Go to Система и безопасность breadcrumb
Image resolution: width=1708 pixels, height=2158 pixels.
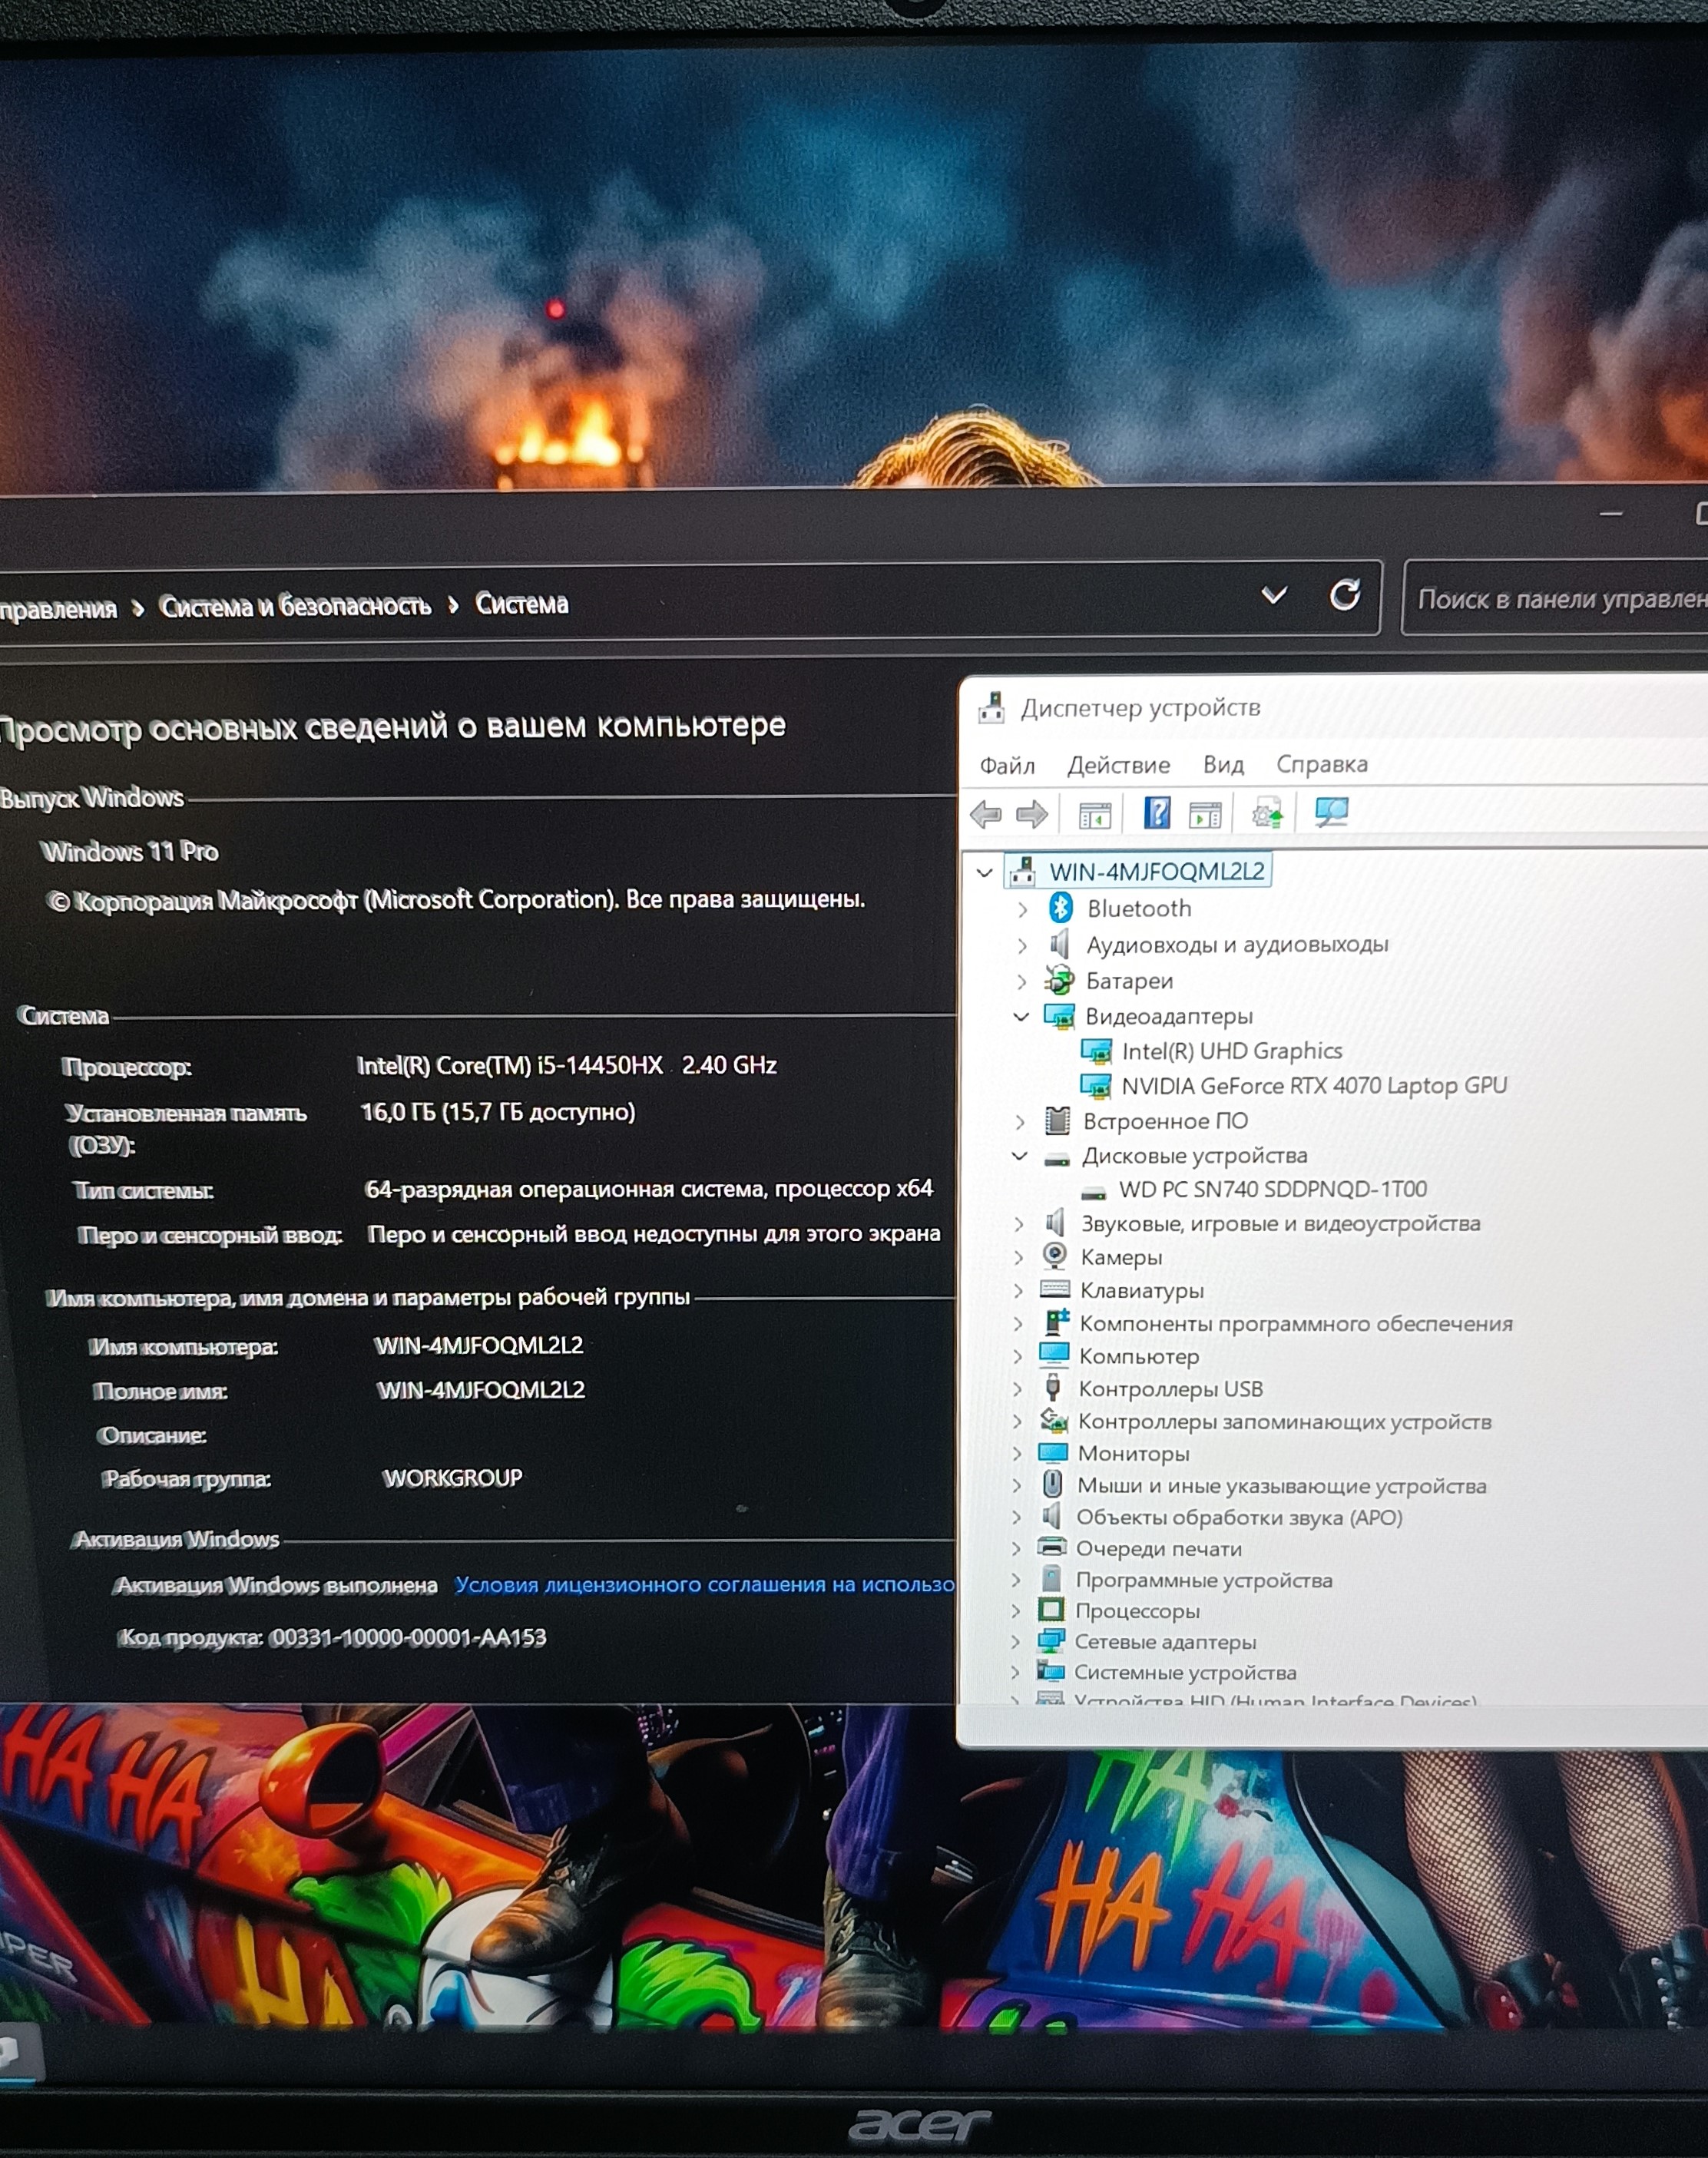coord(295,606)
